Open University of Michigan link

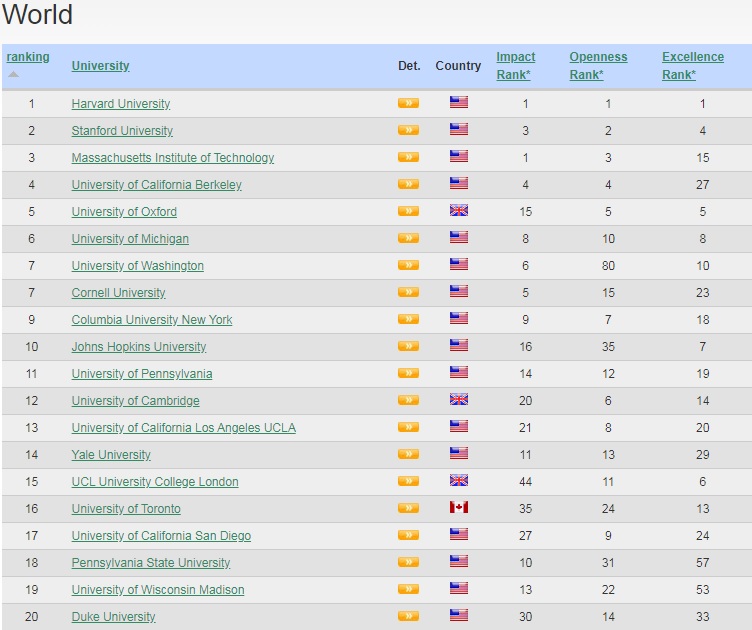point(130,238)
